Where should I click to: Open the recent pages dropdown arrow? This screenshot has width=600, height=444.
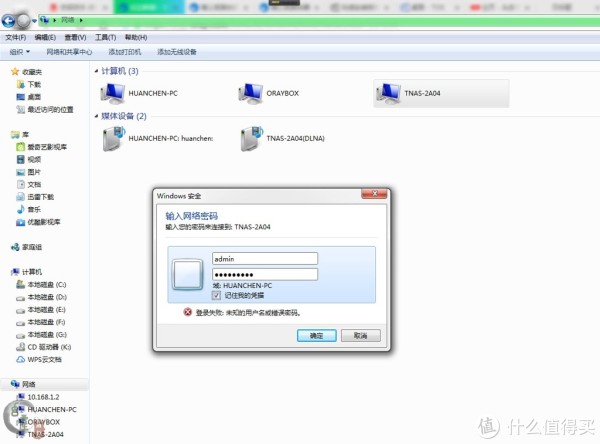(34, 21)
